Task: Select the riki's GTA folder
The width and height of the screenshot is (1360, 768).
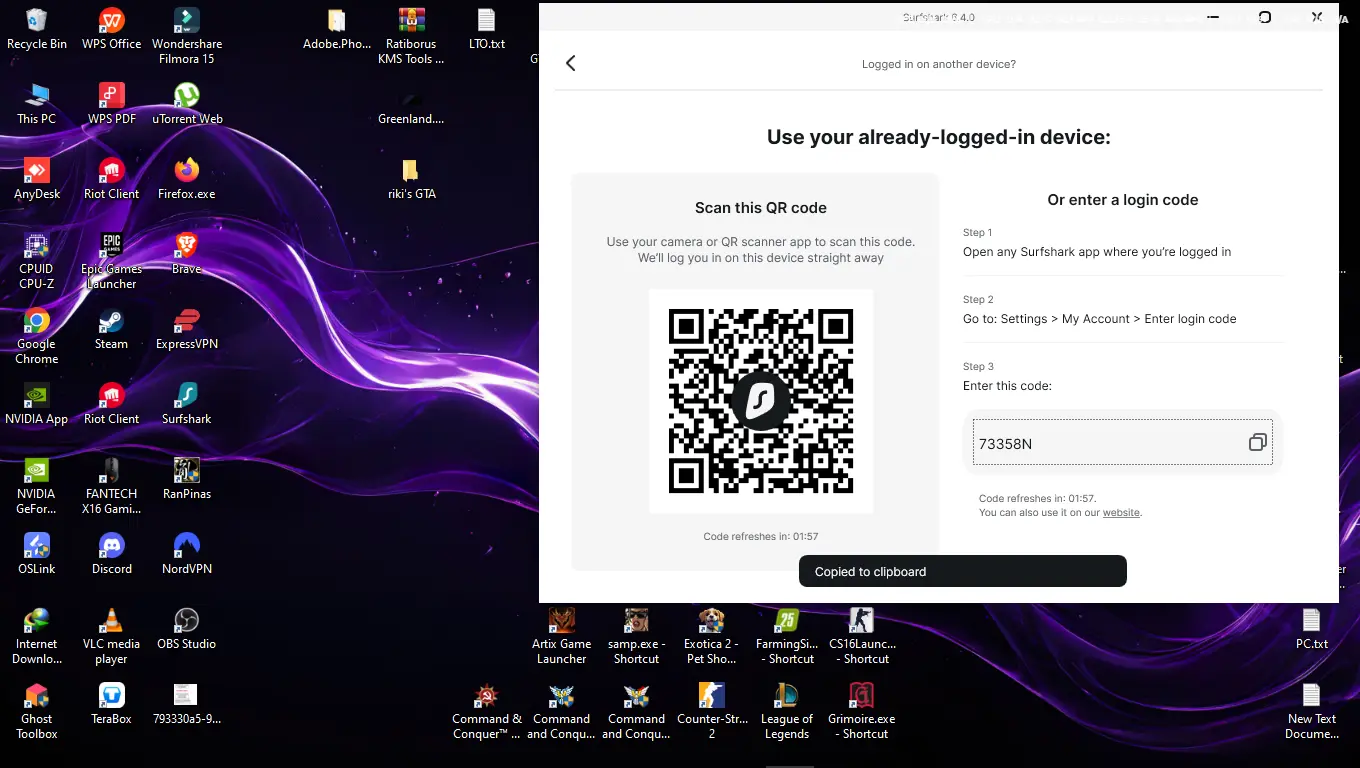Action: [411, 179]
